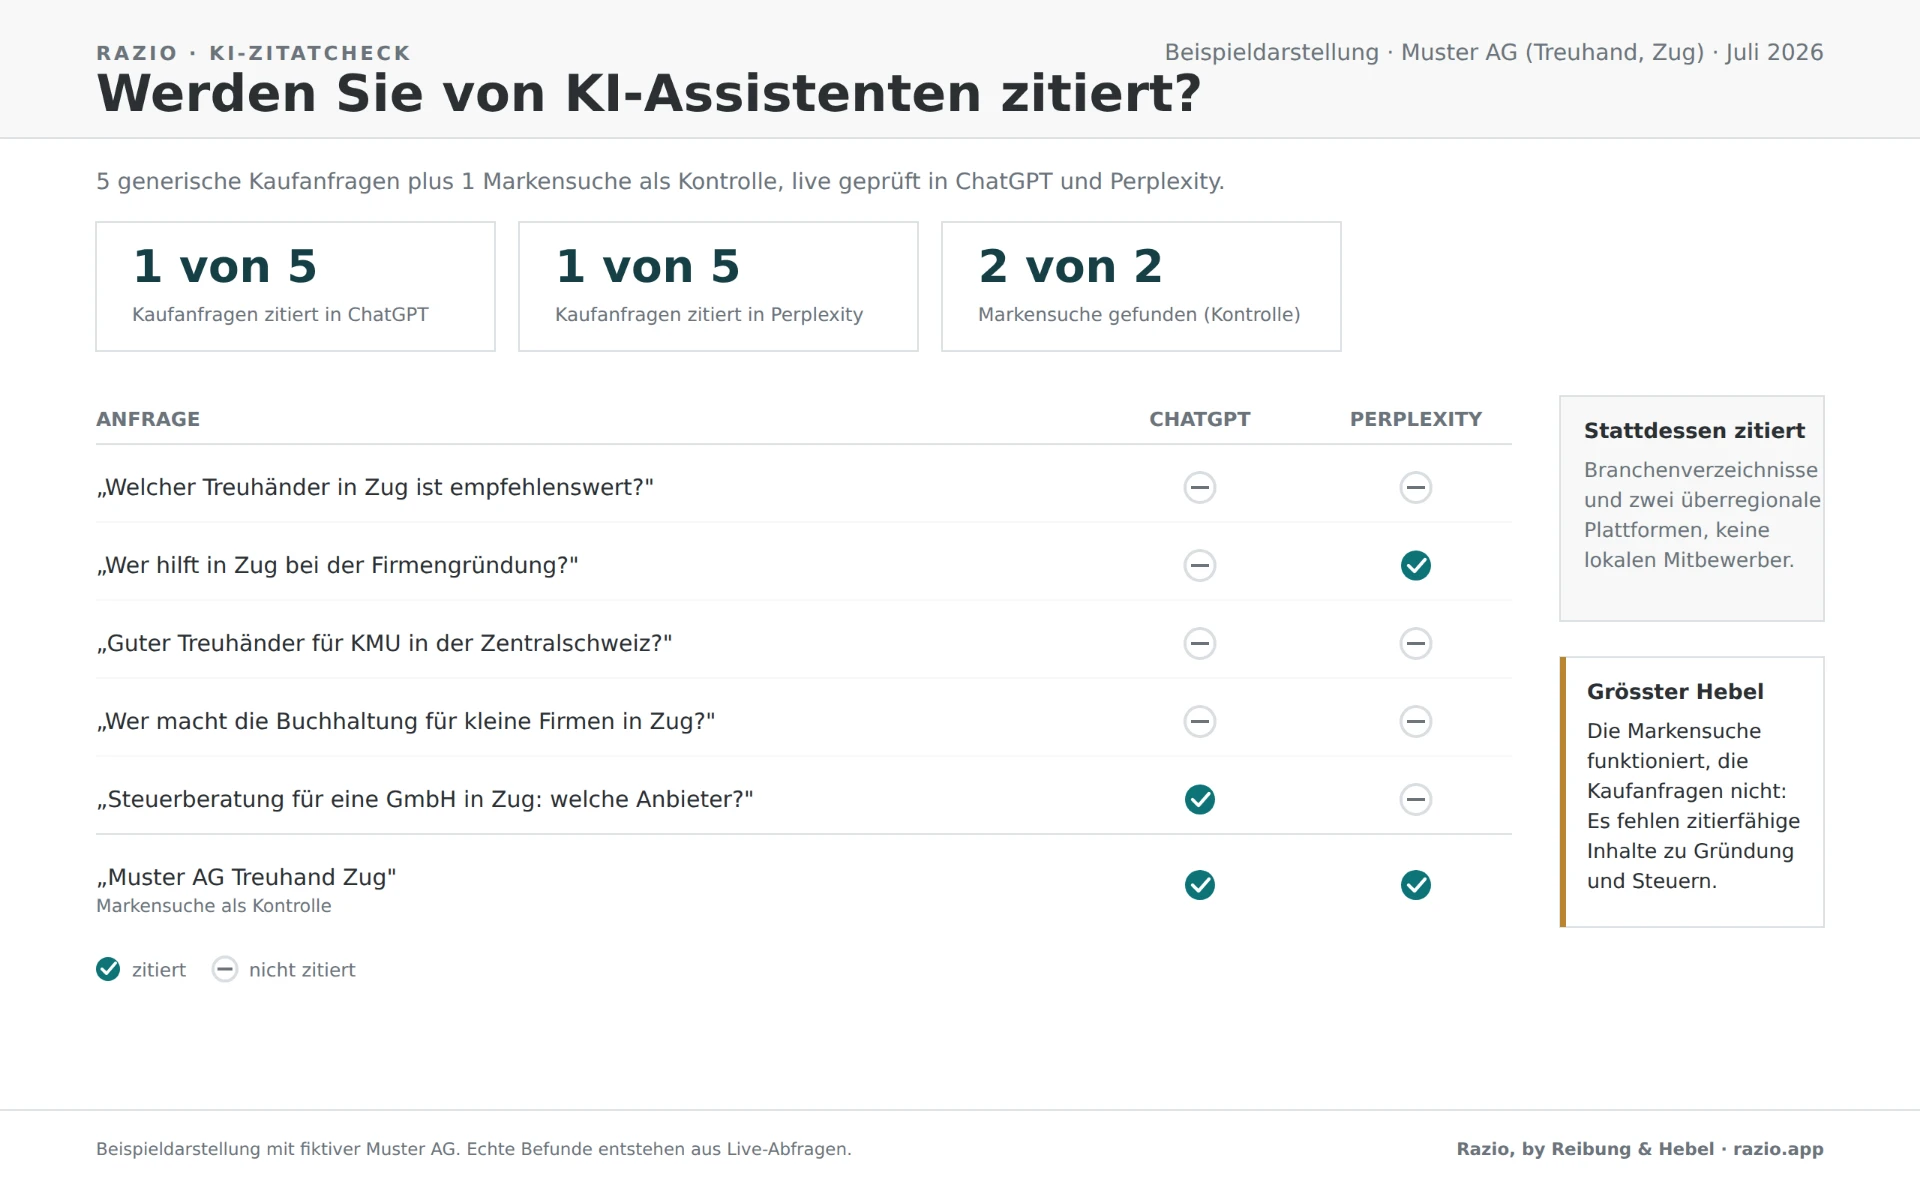The height and width of the screenshot is (1200, 1920).
Task: Click ChatGPT checkmark for Steuerberatung GmbH row
Action: [1199, 799]
